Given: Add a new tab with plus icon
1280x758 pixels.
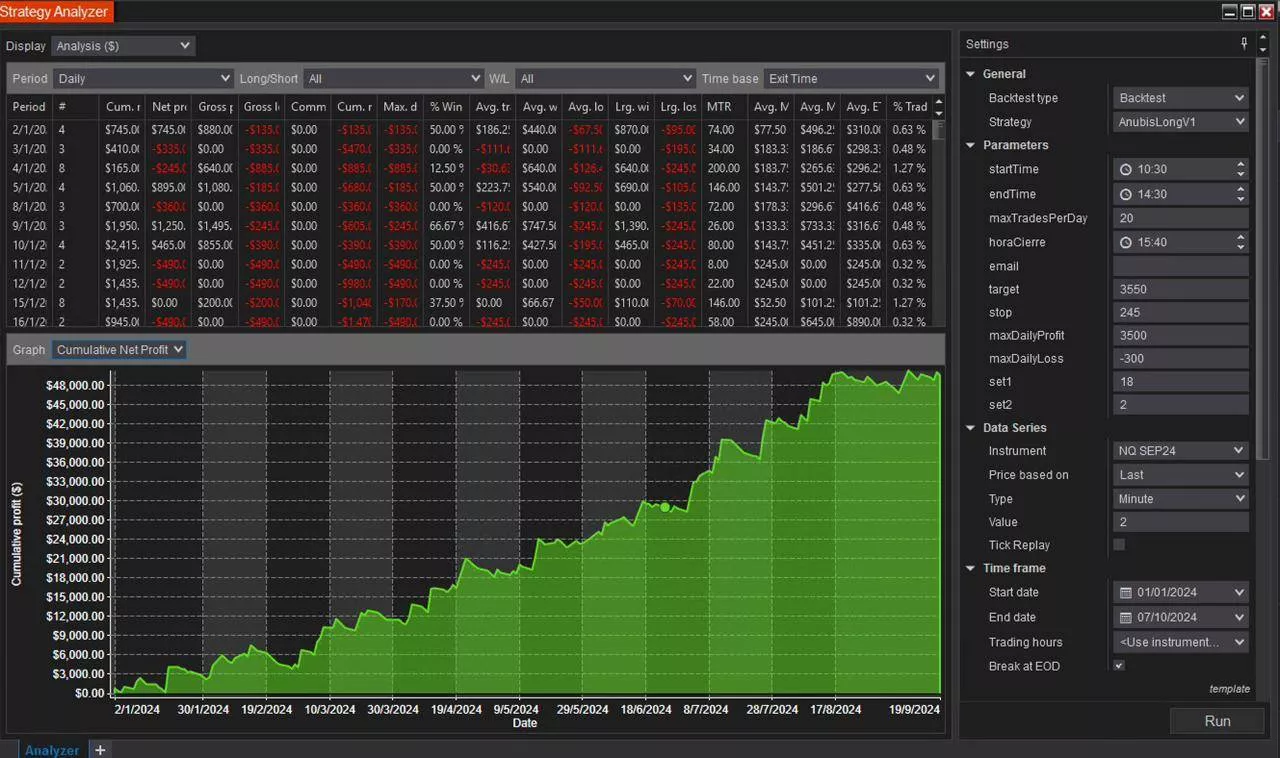Looking at the screenshot, I should (x=100, y=750).
